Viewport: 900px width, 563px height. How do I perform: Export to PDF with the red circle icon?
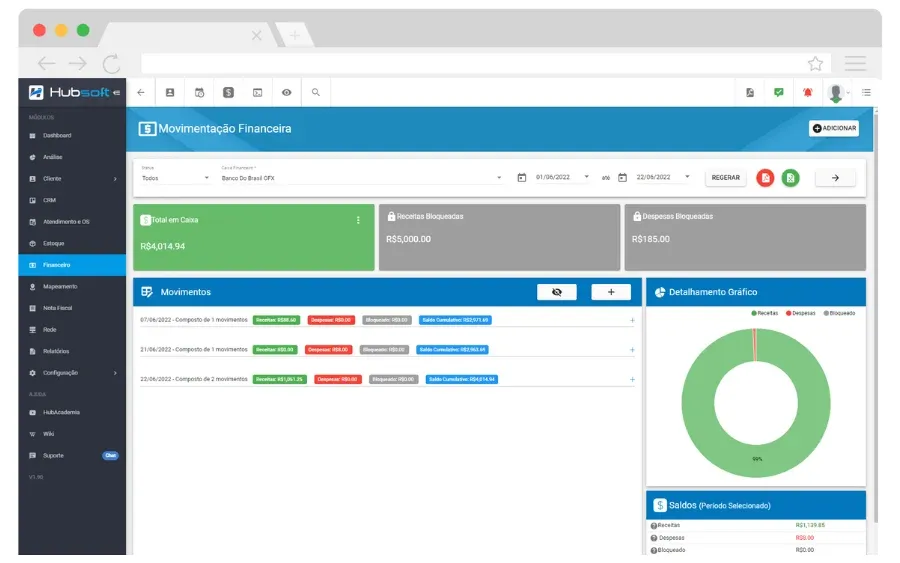coord(765,178)
